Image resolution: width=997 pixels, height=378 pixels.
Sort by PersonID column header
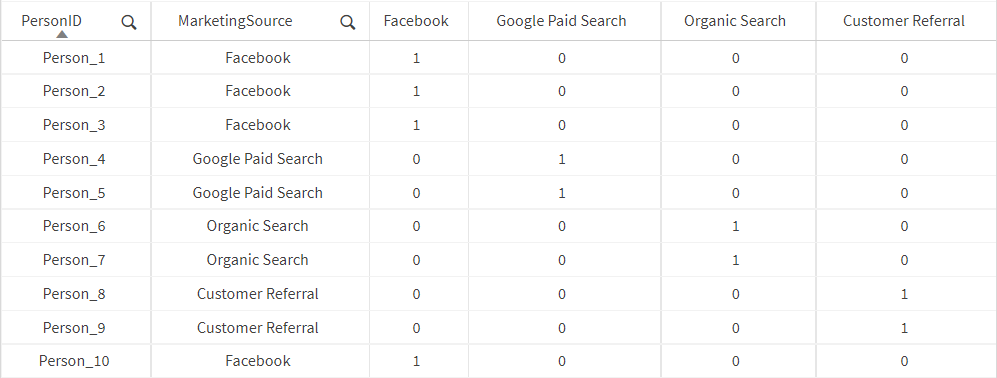click(52, 21)
